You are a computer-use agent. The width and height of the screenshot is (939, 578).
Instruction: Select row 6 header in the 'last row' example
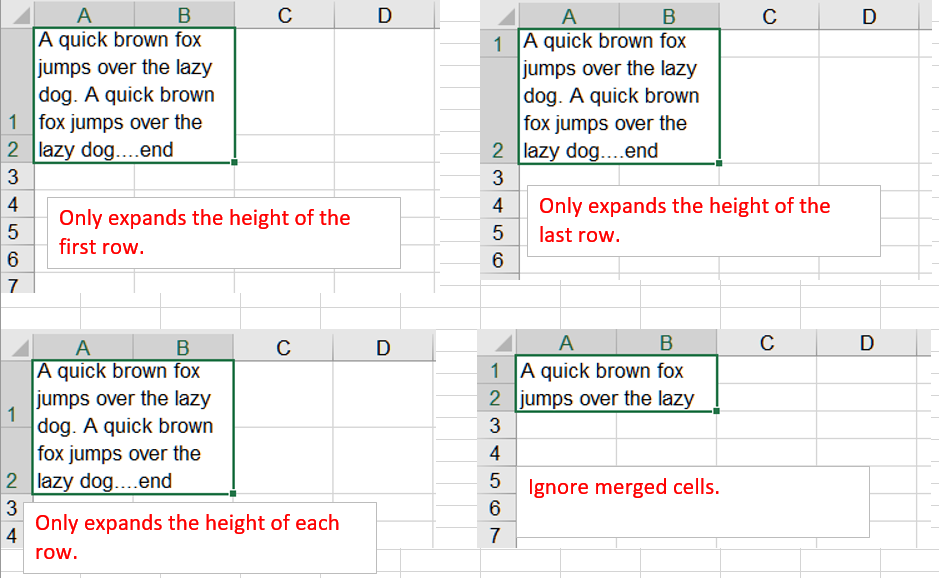click(498, 260)
